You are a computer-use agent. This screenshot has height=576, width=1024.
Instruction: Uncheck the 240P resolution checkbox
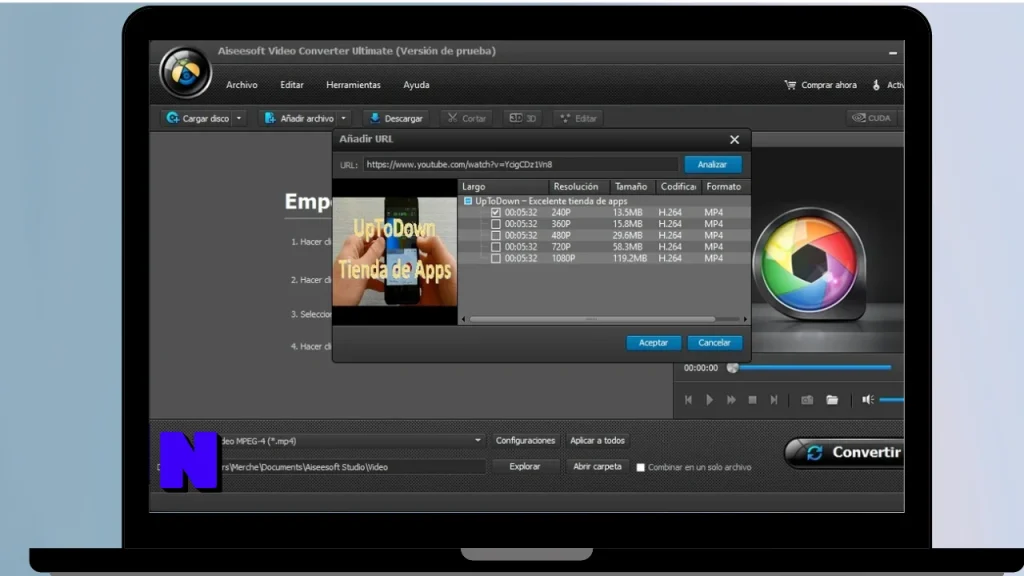pos(496,212)
